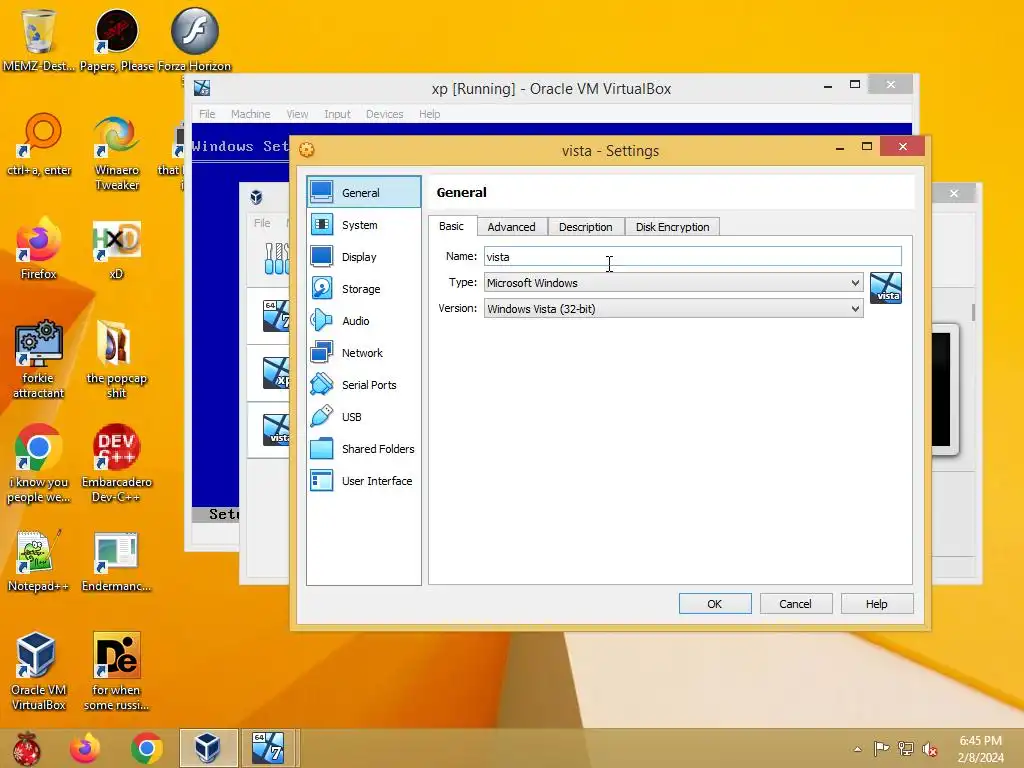Click the Windows 7 VM taskbar button
1024x768 pixels.
pyautogui.click(x=268, y=748)
